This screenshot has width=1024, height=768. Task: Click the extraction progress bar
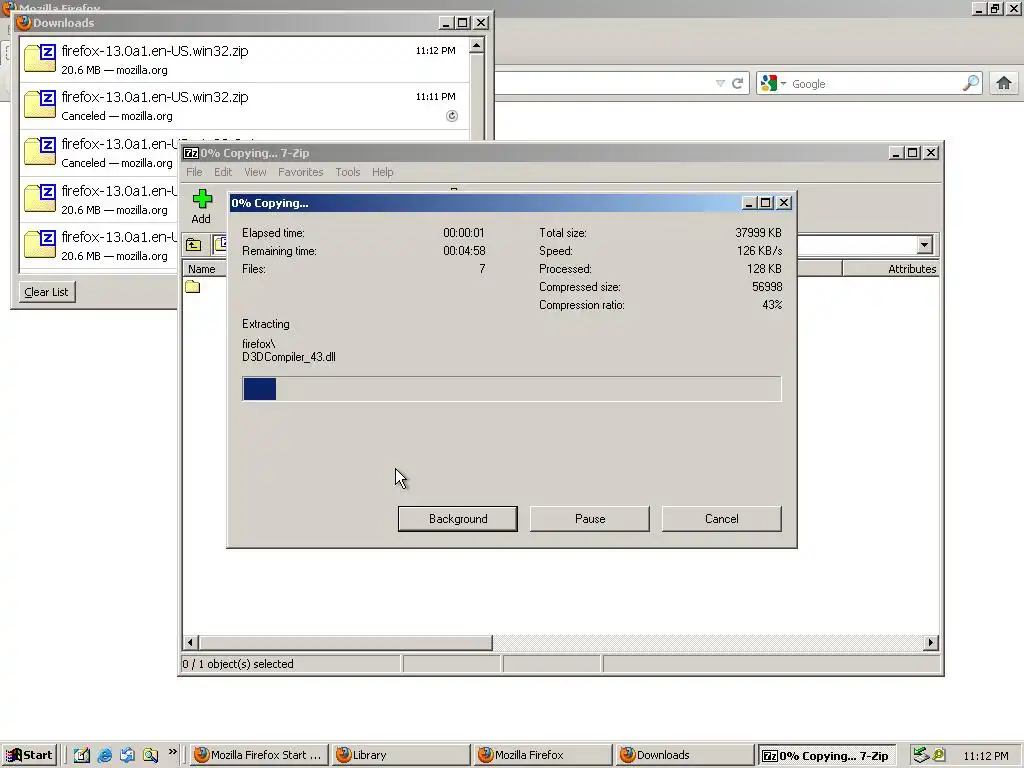point(511,389)
